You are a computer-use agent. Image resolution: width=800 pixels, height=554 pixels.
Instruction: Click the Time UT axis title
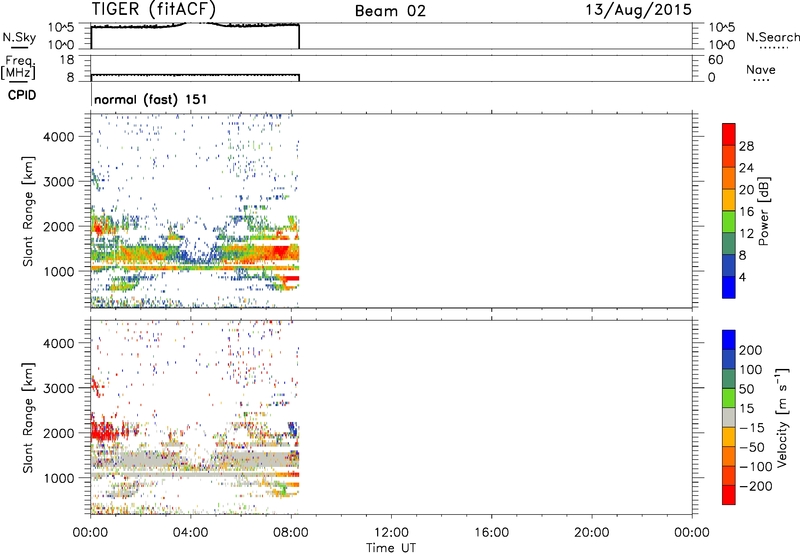pyautogui.click(x=391, y=548)
